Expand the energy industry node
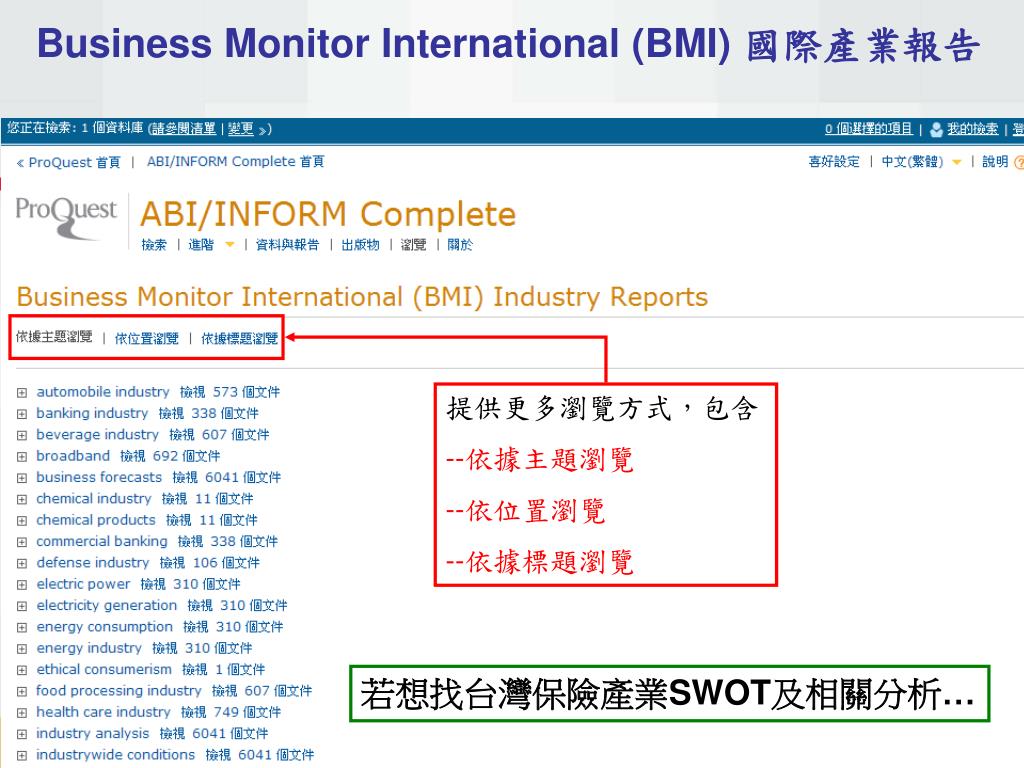The width and height of the screenshot is (1024, 768). [x=22, y=649]
